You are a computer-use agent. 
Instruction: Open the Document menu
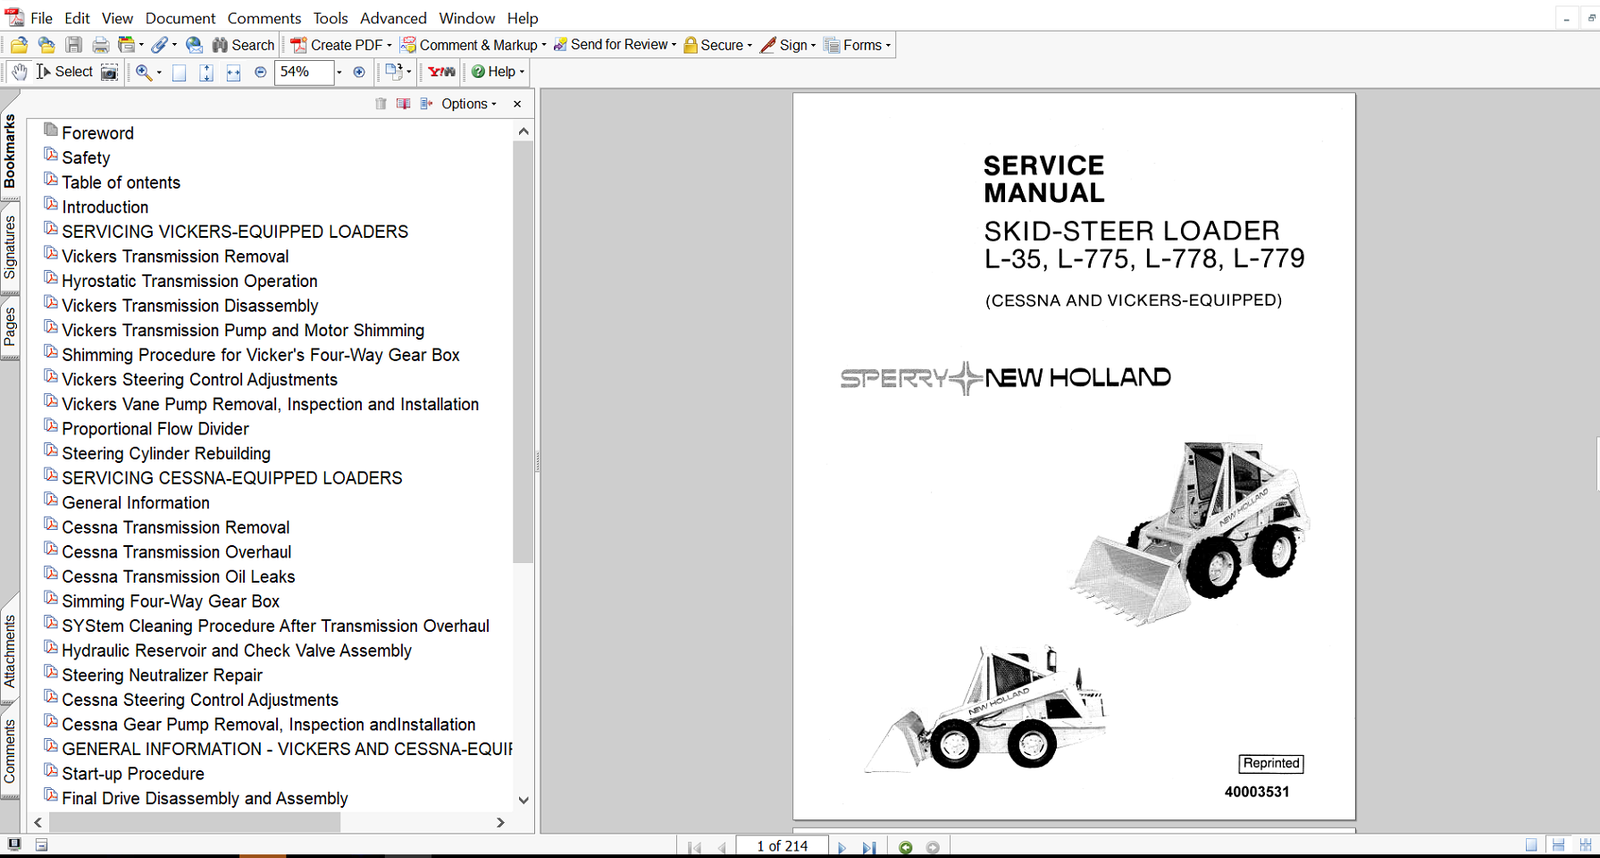coord(180,18)
